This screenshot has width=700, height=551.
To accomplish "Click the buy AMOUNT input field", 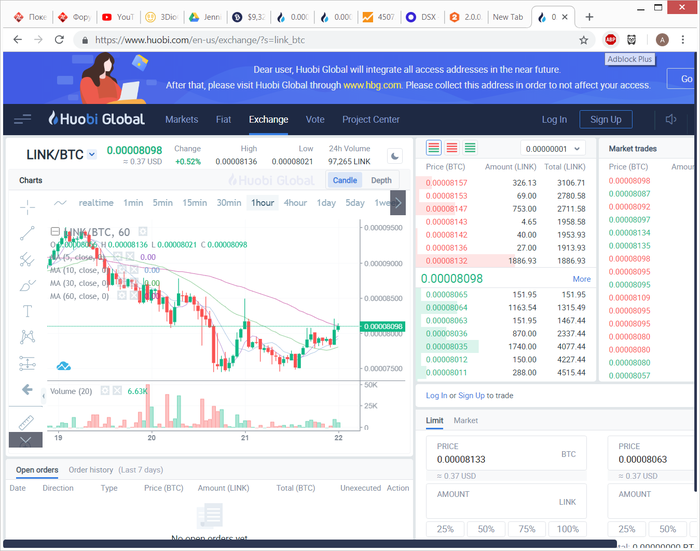I will point(506,501).
